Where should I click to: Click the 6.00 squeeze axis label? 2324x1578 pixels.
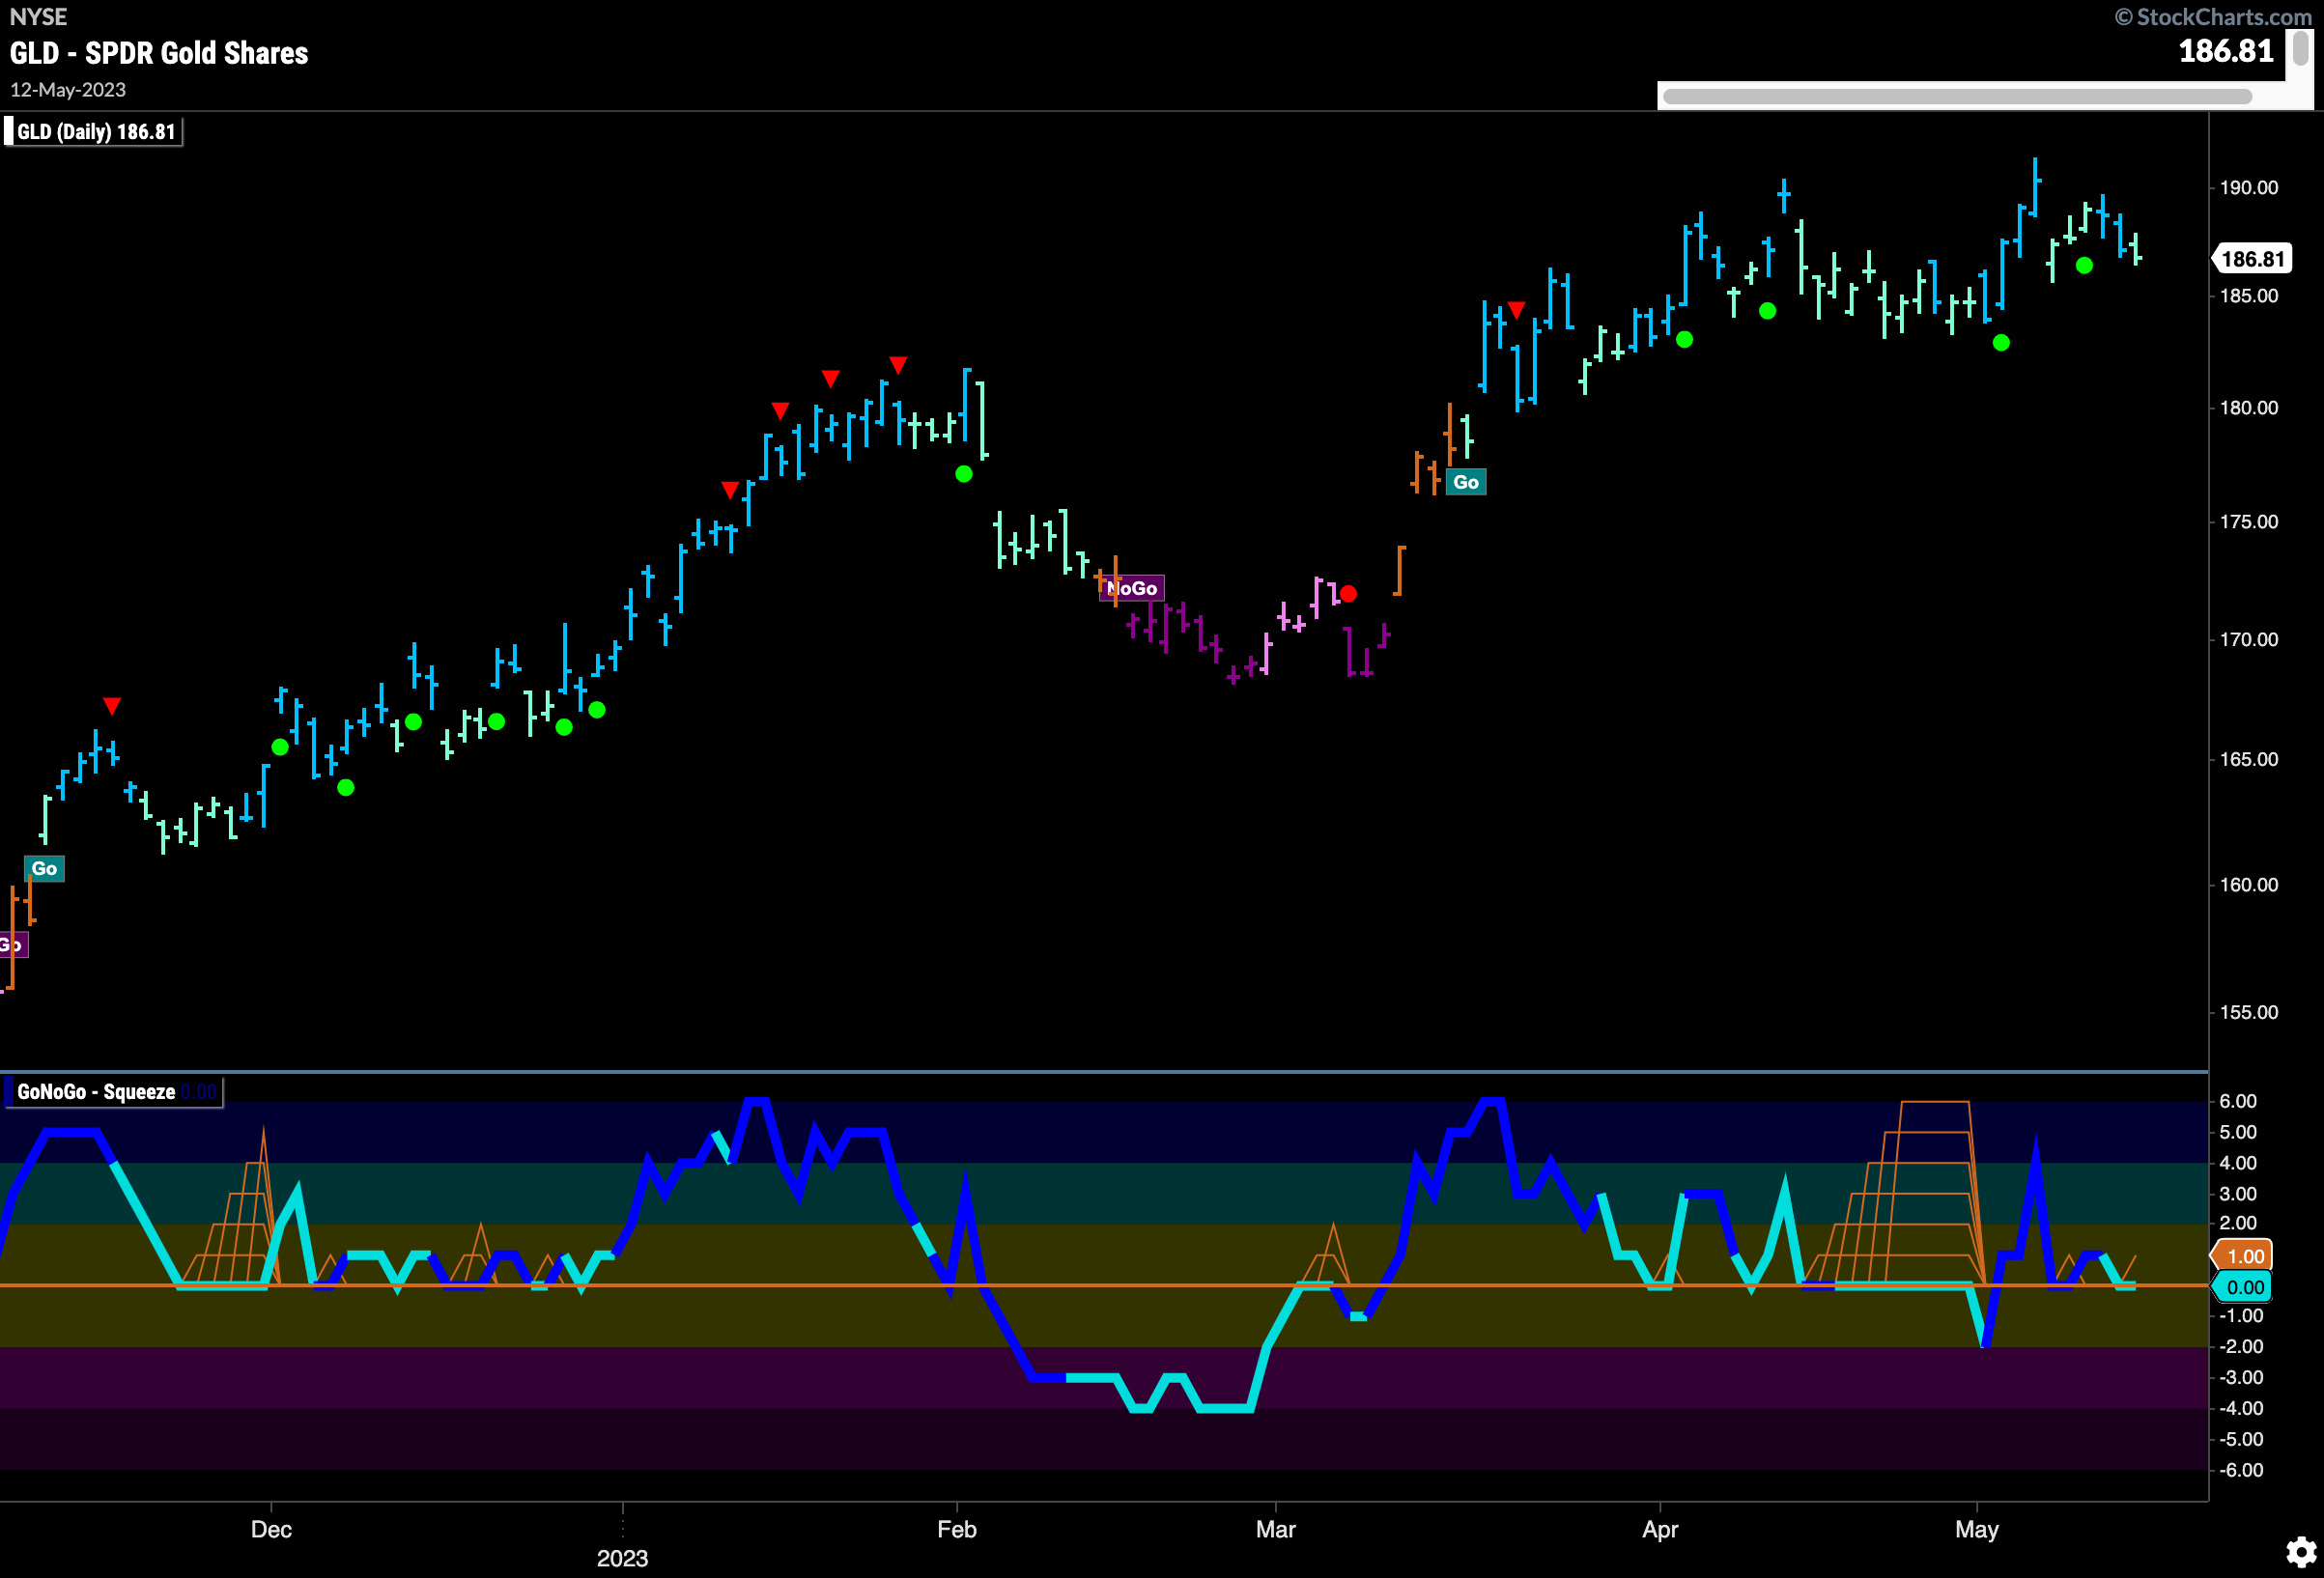[x=2238, y=1101]
